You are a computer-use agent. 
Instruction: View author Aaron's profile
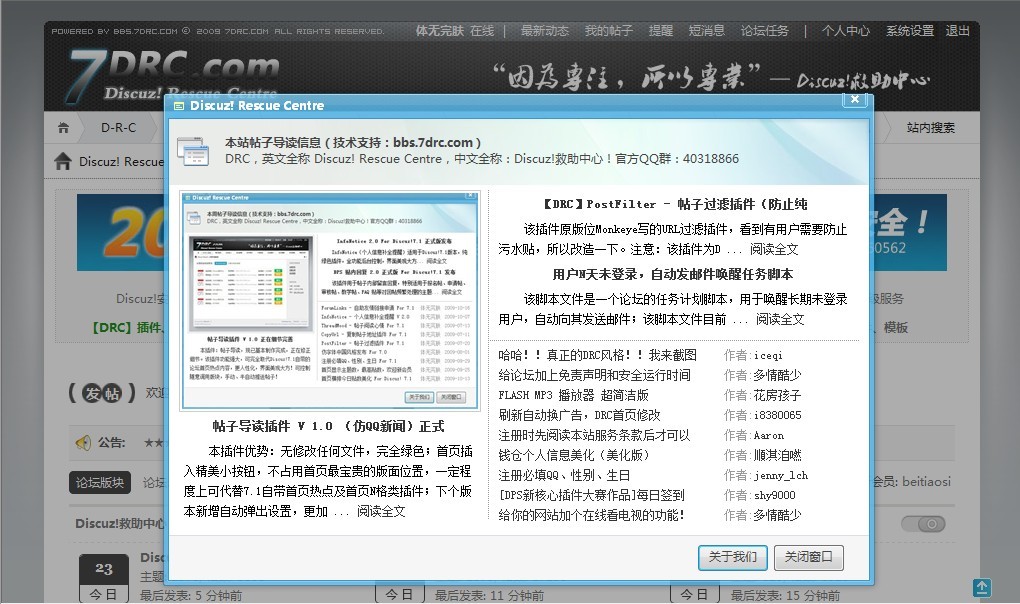point(769,435)
